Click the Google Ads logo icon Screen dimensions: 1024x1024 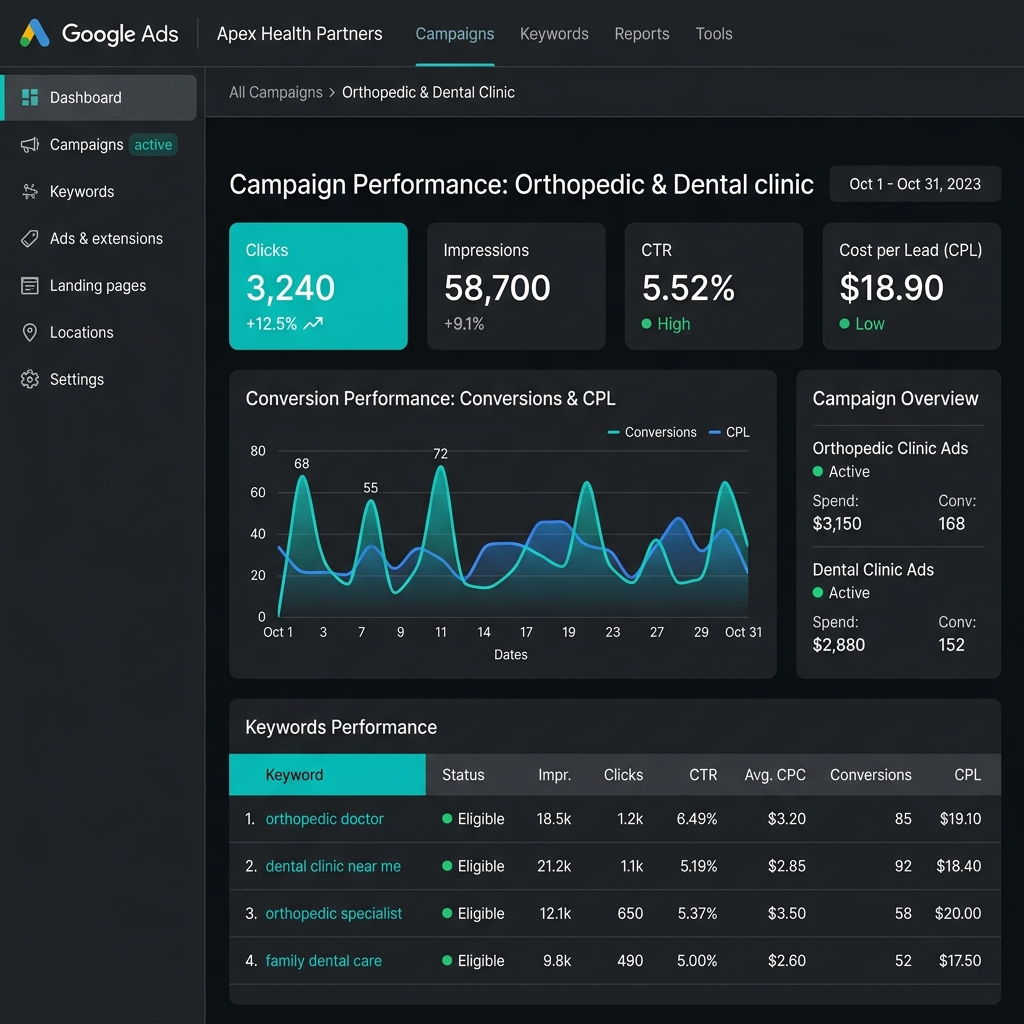(35, 33)
